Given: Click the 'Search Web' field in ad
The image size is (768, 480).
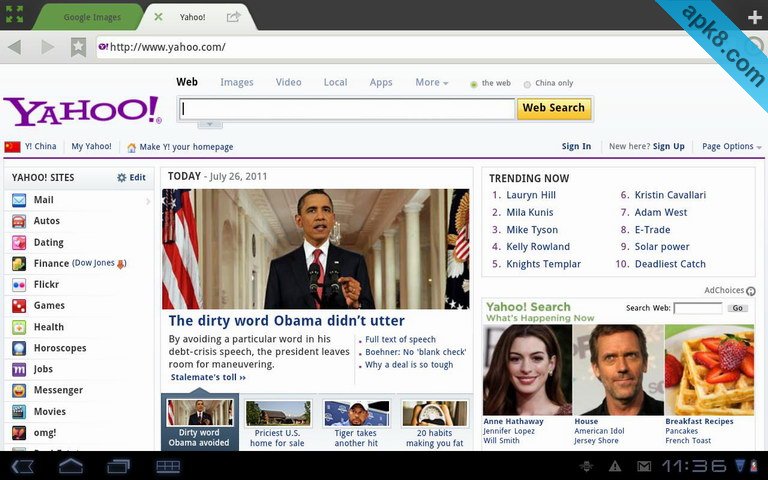Looking at the screenshot, I should (697, 308).
